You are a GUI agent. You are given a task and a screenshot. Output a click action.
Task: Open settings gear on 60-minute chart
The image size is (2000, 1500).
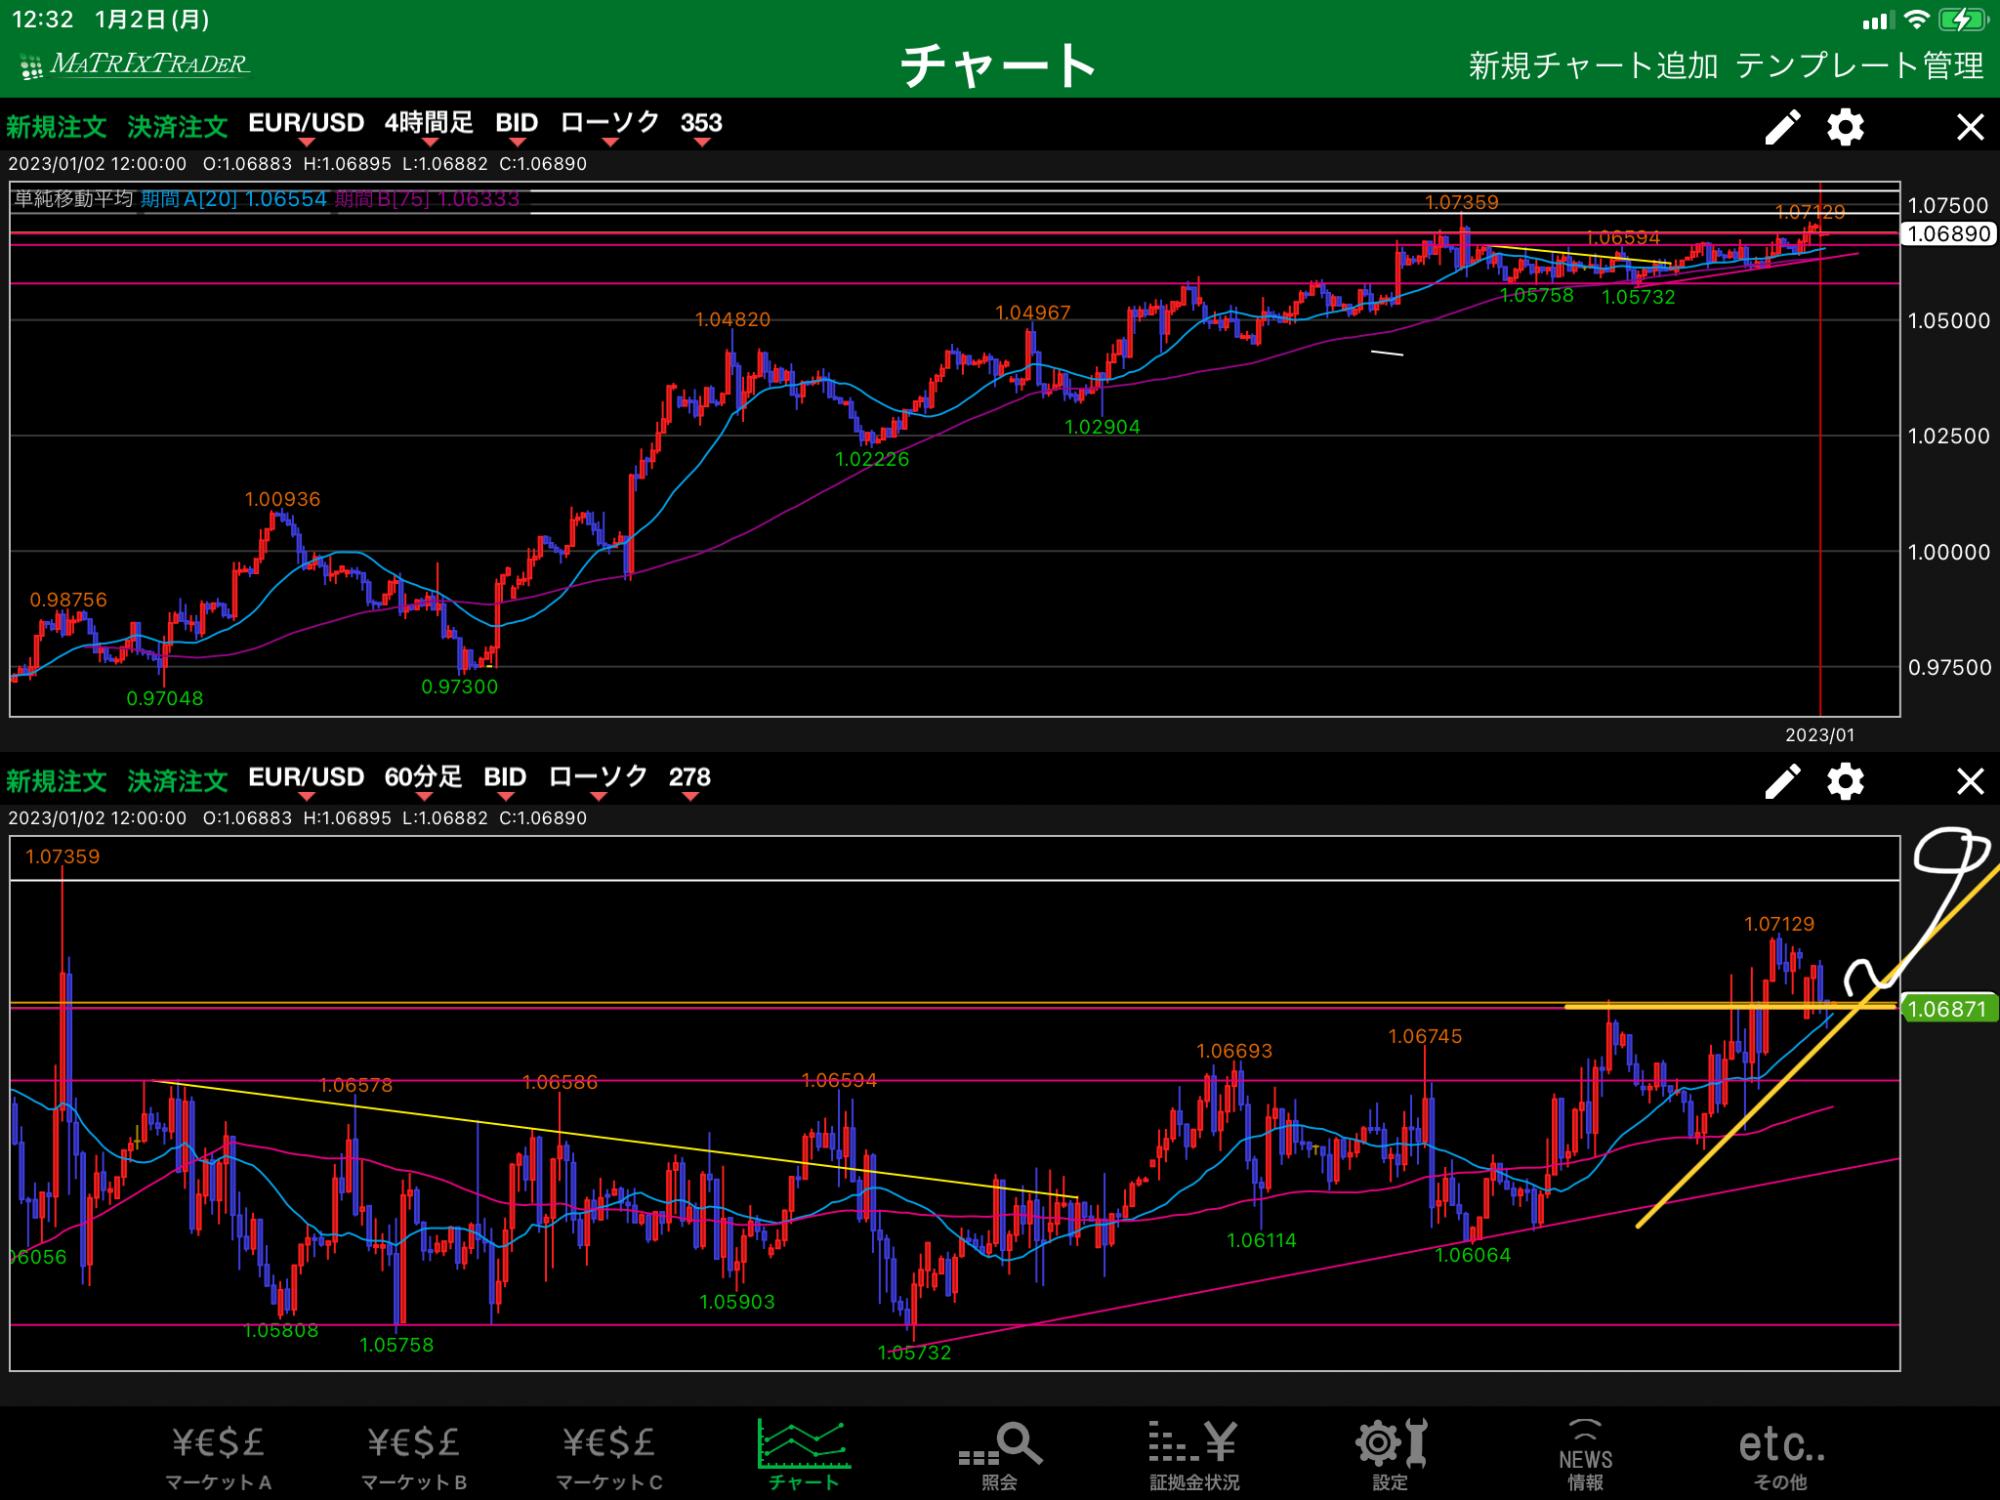[1845, 781]
